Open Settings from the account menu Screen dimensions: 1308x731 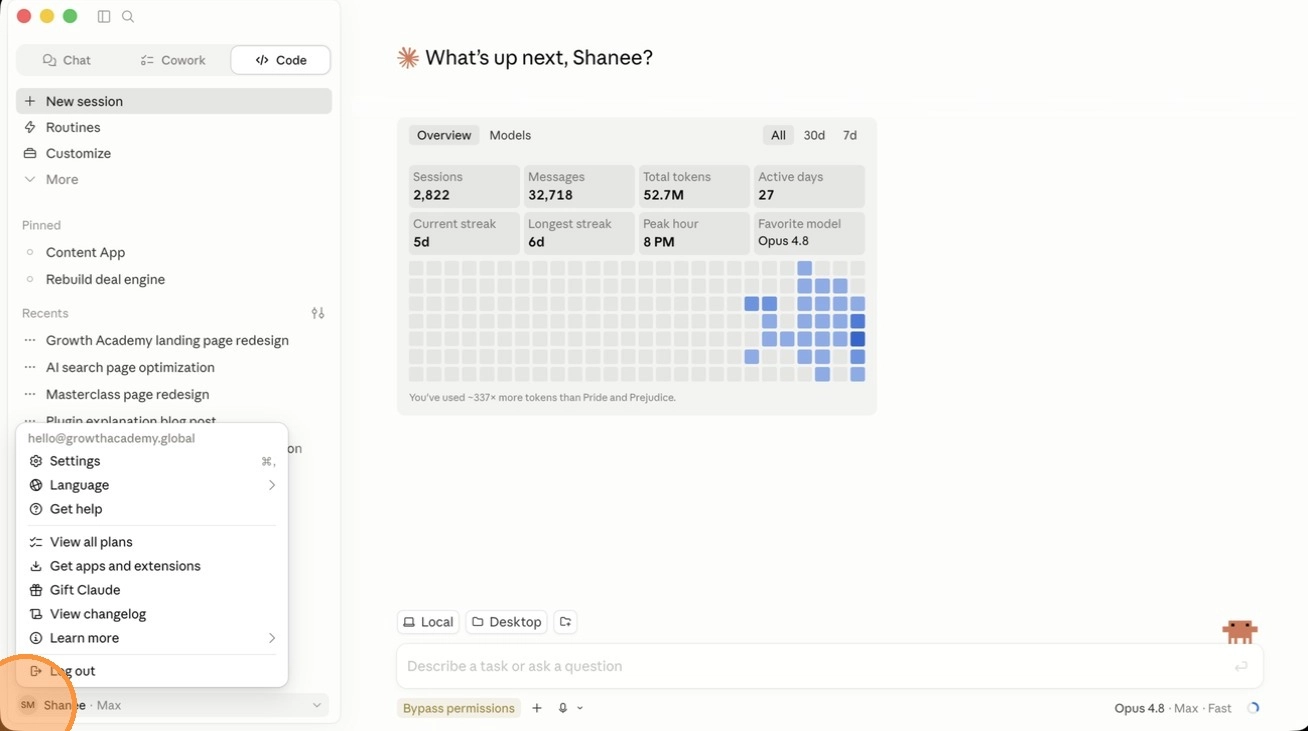click(x=152, y=461)
